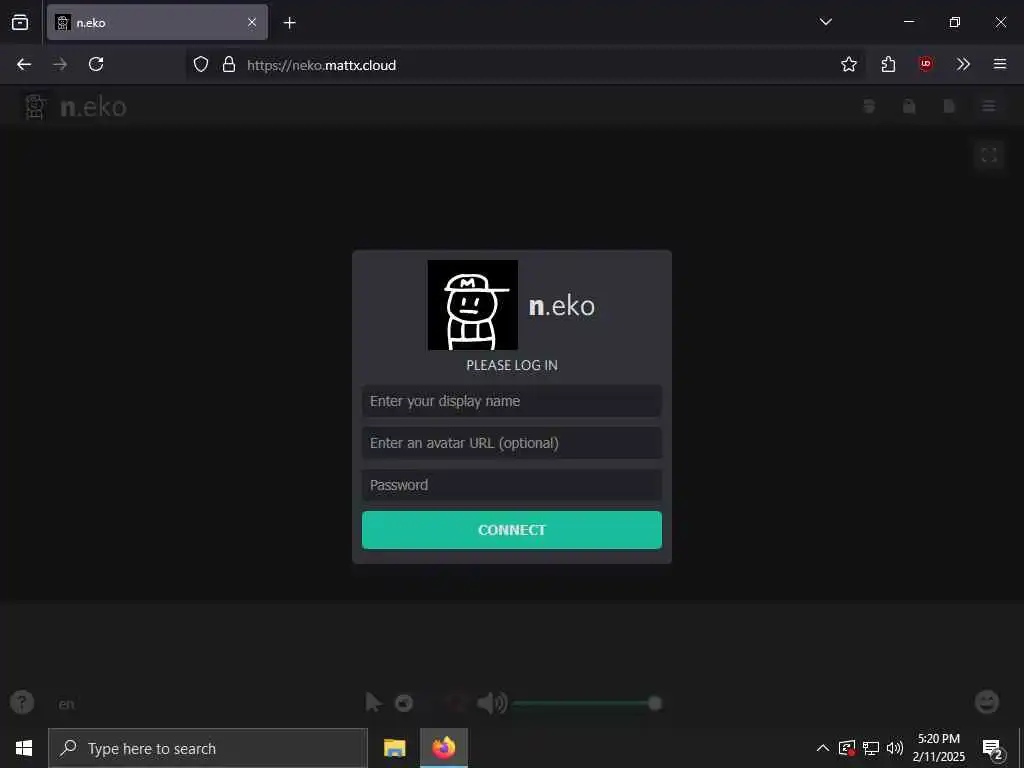Toggle fullscreen for the video
This screenshot has height=768, width=1024.
click(x=989, y=155)
